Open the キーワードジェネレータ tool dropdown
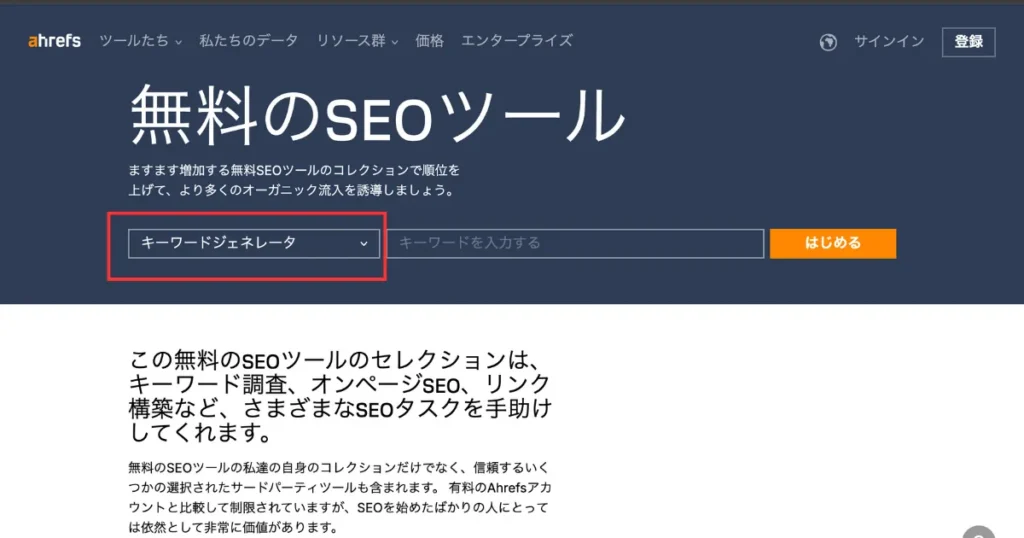Screen dimensions: 1024x538 tap(254, 244)
